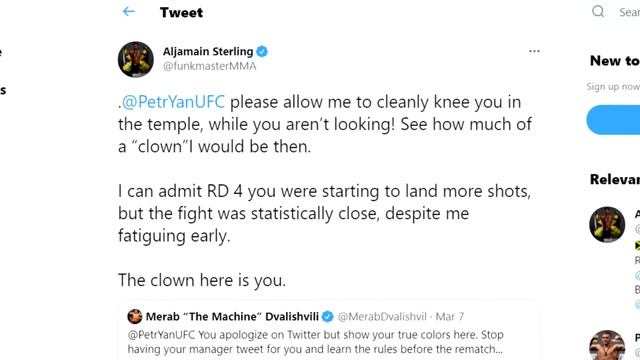Click the Mar 7 timestamp

(449, 317)
